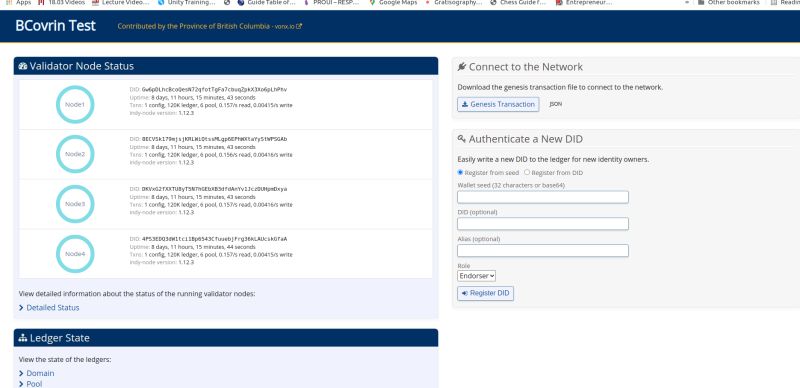Viewport: 800px width, 388px height.
Task: Click Node1's indy-node version text
Action: [x=162, y=113]
